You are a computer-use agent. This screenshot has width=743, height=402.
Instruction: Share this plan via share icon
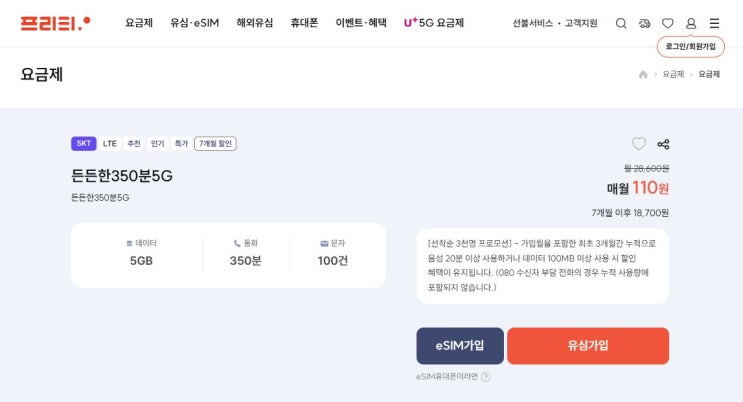point(663,144)
